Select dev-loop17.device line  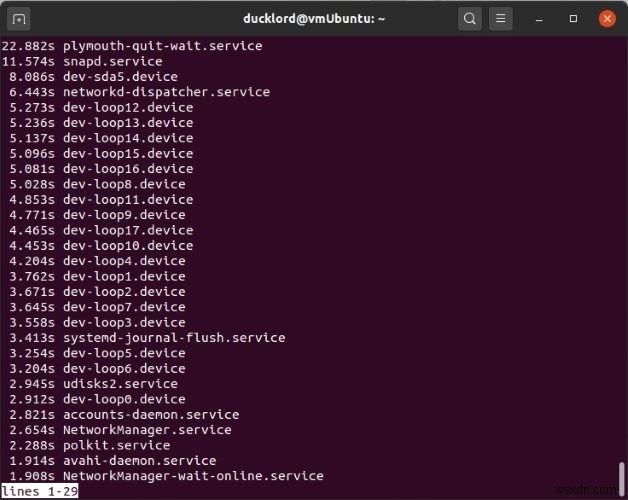(101, 230)
